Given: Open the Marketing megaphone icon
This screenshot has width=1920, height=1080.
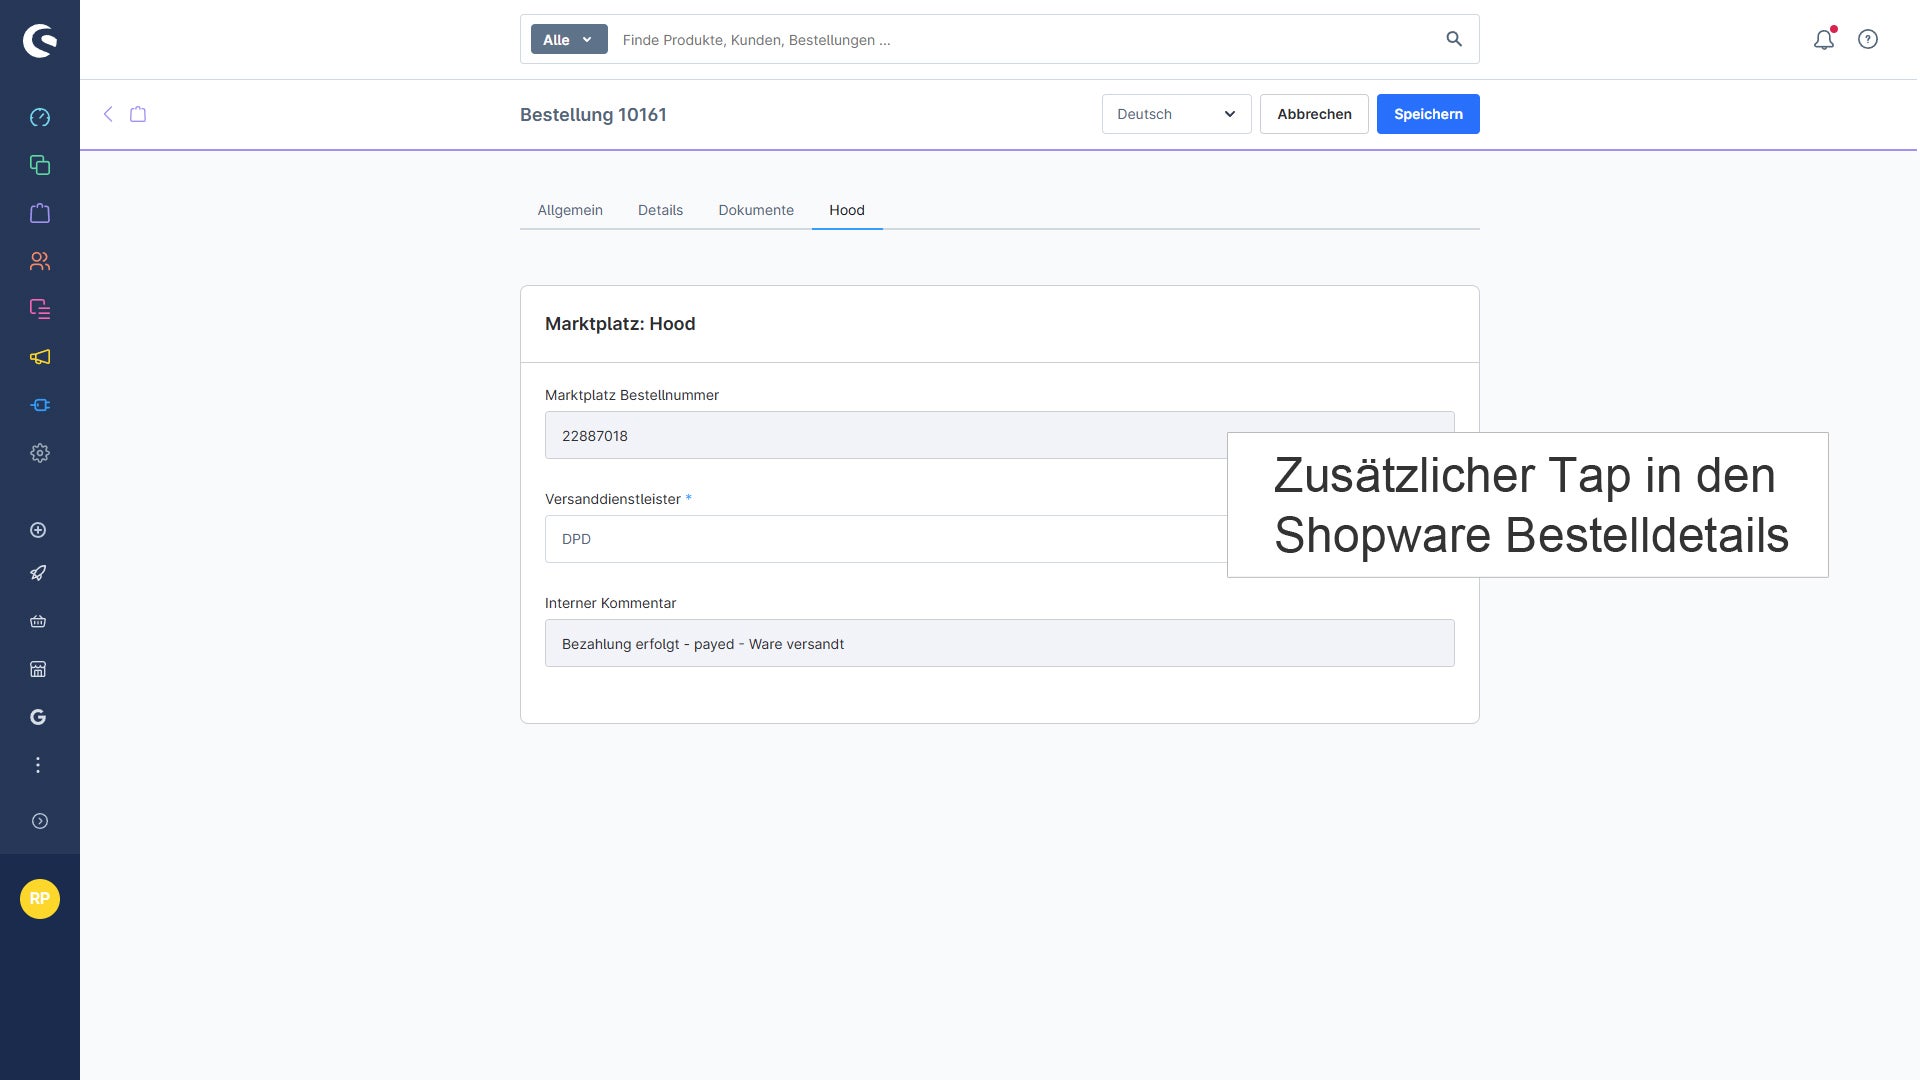Looking at the screenshot, I should (40, 357).
